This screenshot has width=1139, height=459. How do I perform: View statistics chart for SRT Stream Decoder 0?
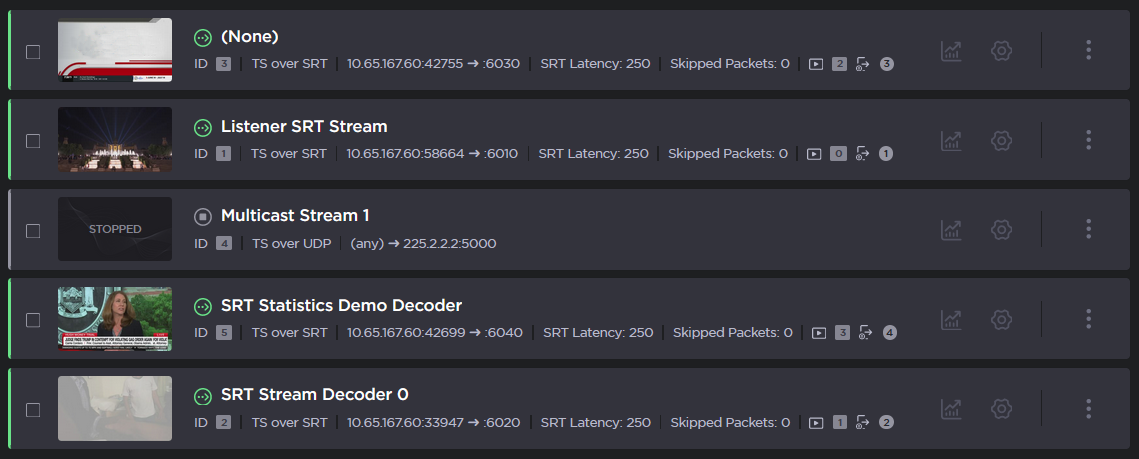tap(951, 408)
